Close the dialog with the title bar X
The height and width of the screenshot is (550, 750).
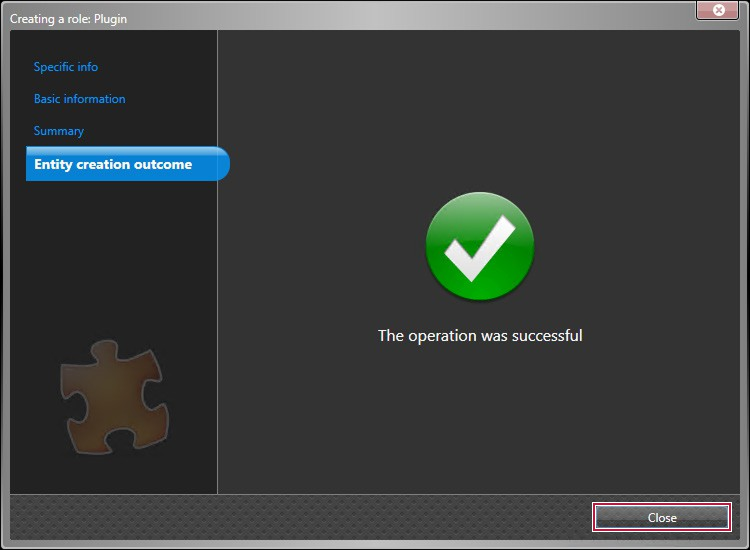pos(718,10)
